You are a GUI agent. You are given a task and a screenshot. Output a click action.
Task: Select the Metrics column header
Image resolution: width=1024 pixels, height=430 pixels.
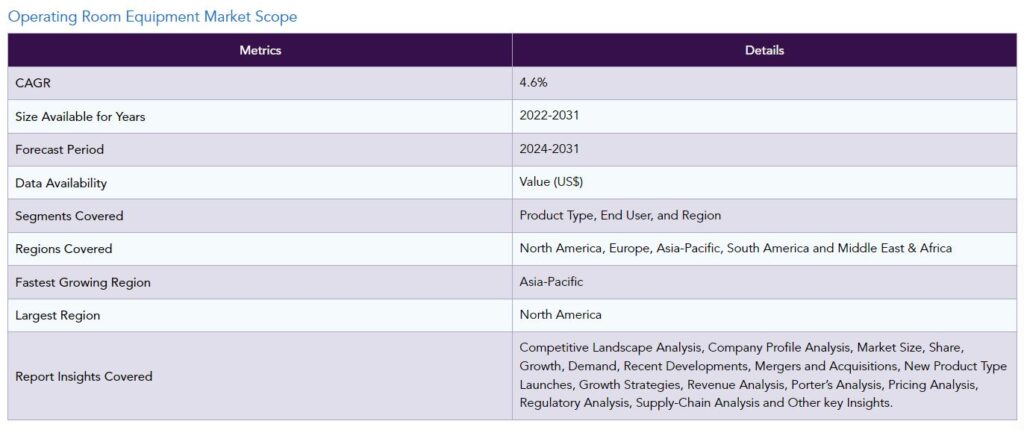(x=260, y=50)
